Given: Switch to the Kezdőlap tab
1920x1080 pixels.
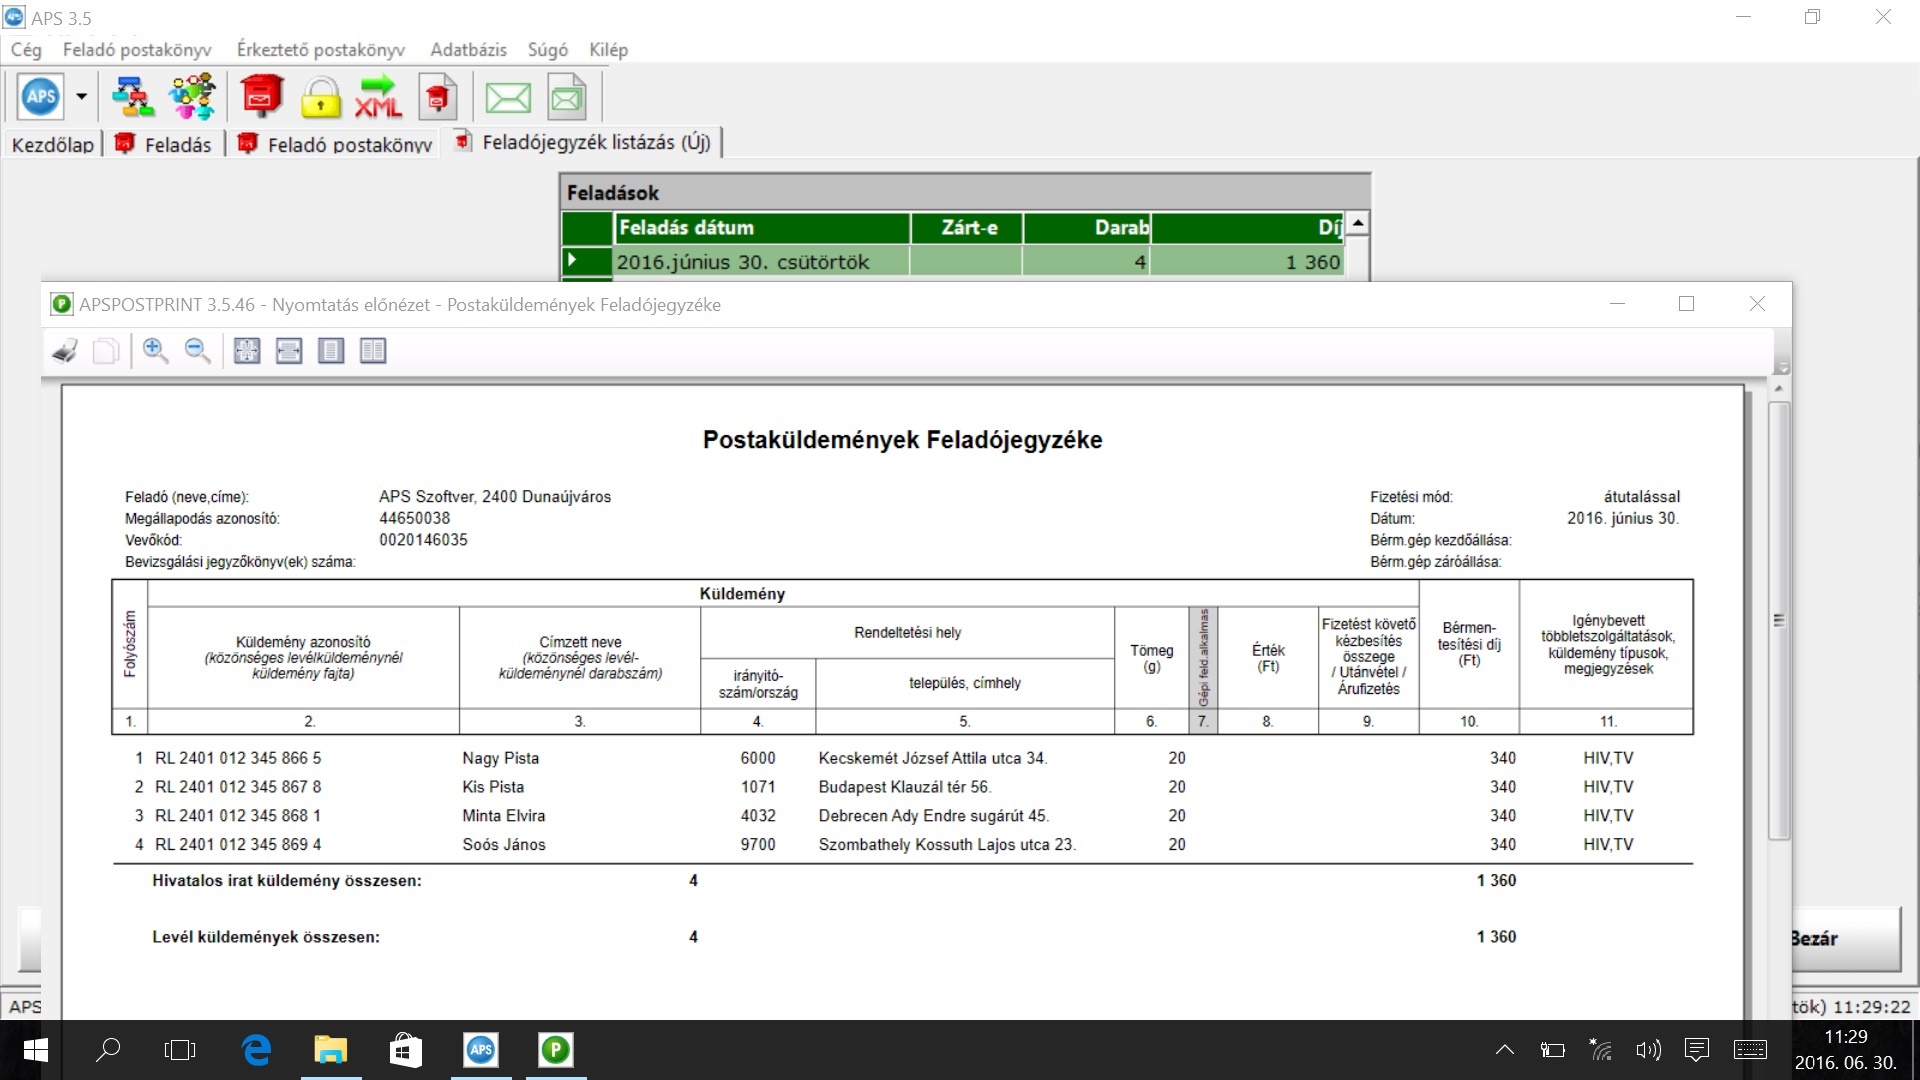Looking at the screenshot, I should (52, 144).
